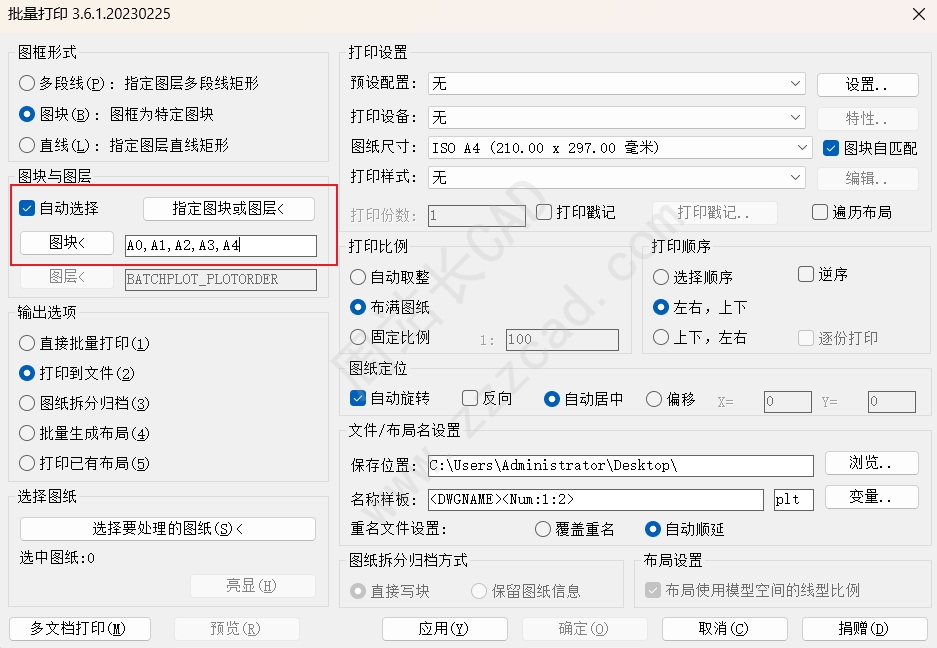Select 覆盖重名 rename option

[543, 529]
